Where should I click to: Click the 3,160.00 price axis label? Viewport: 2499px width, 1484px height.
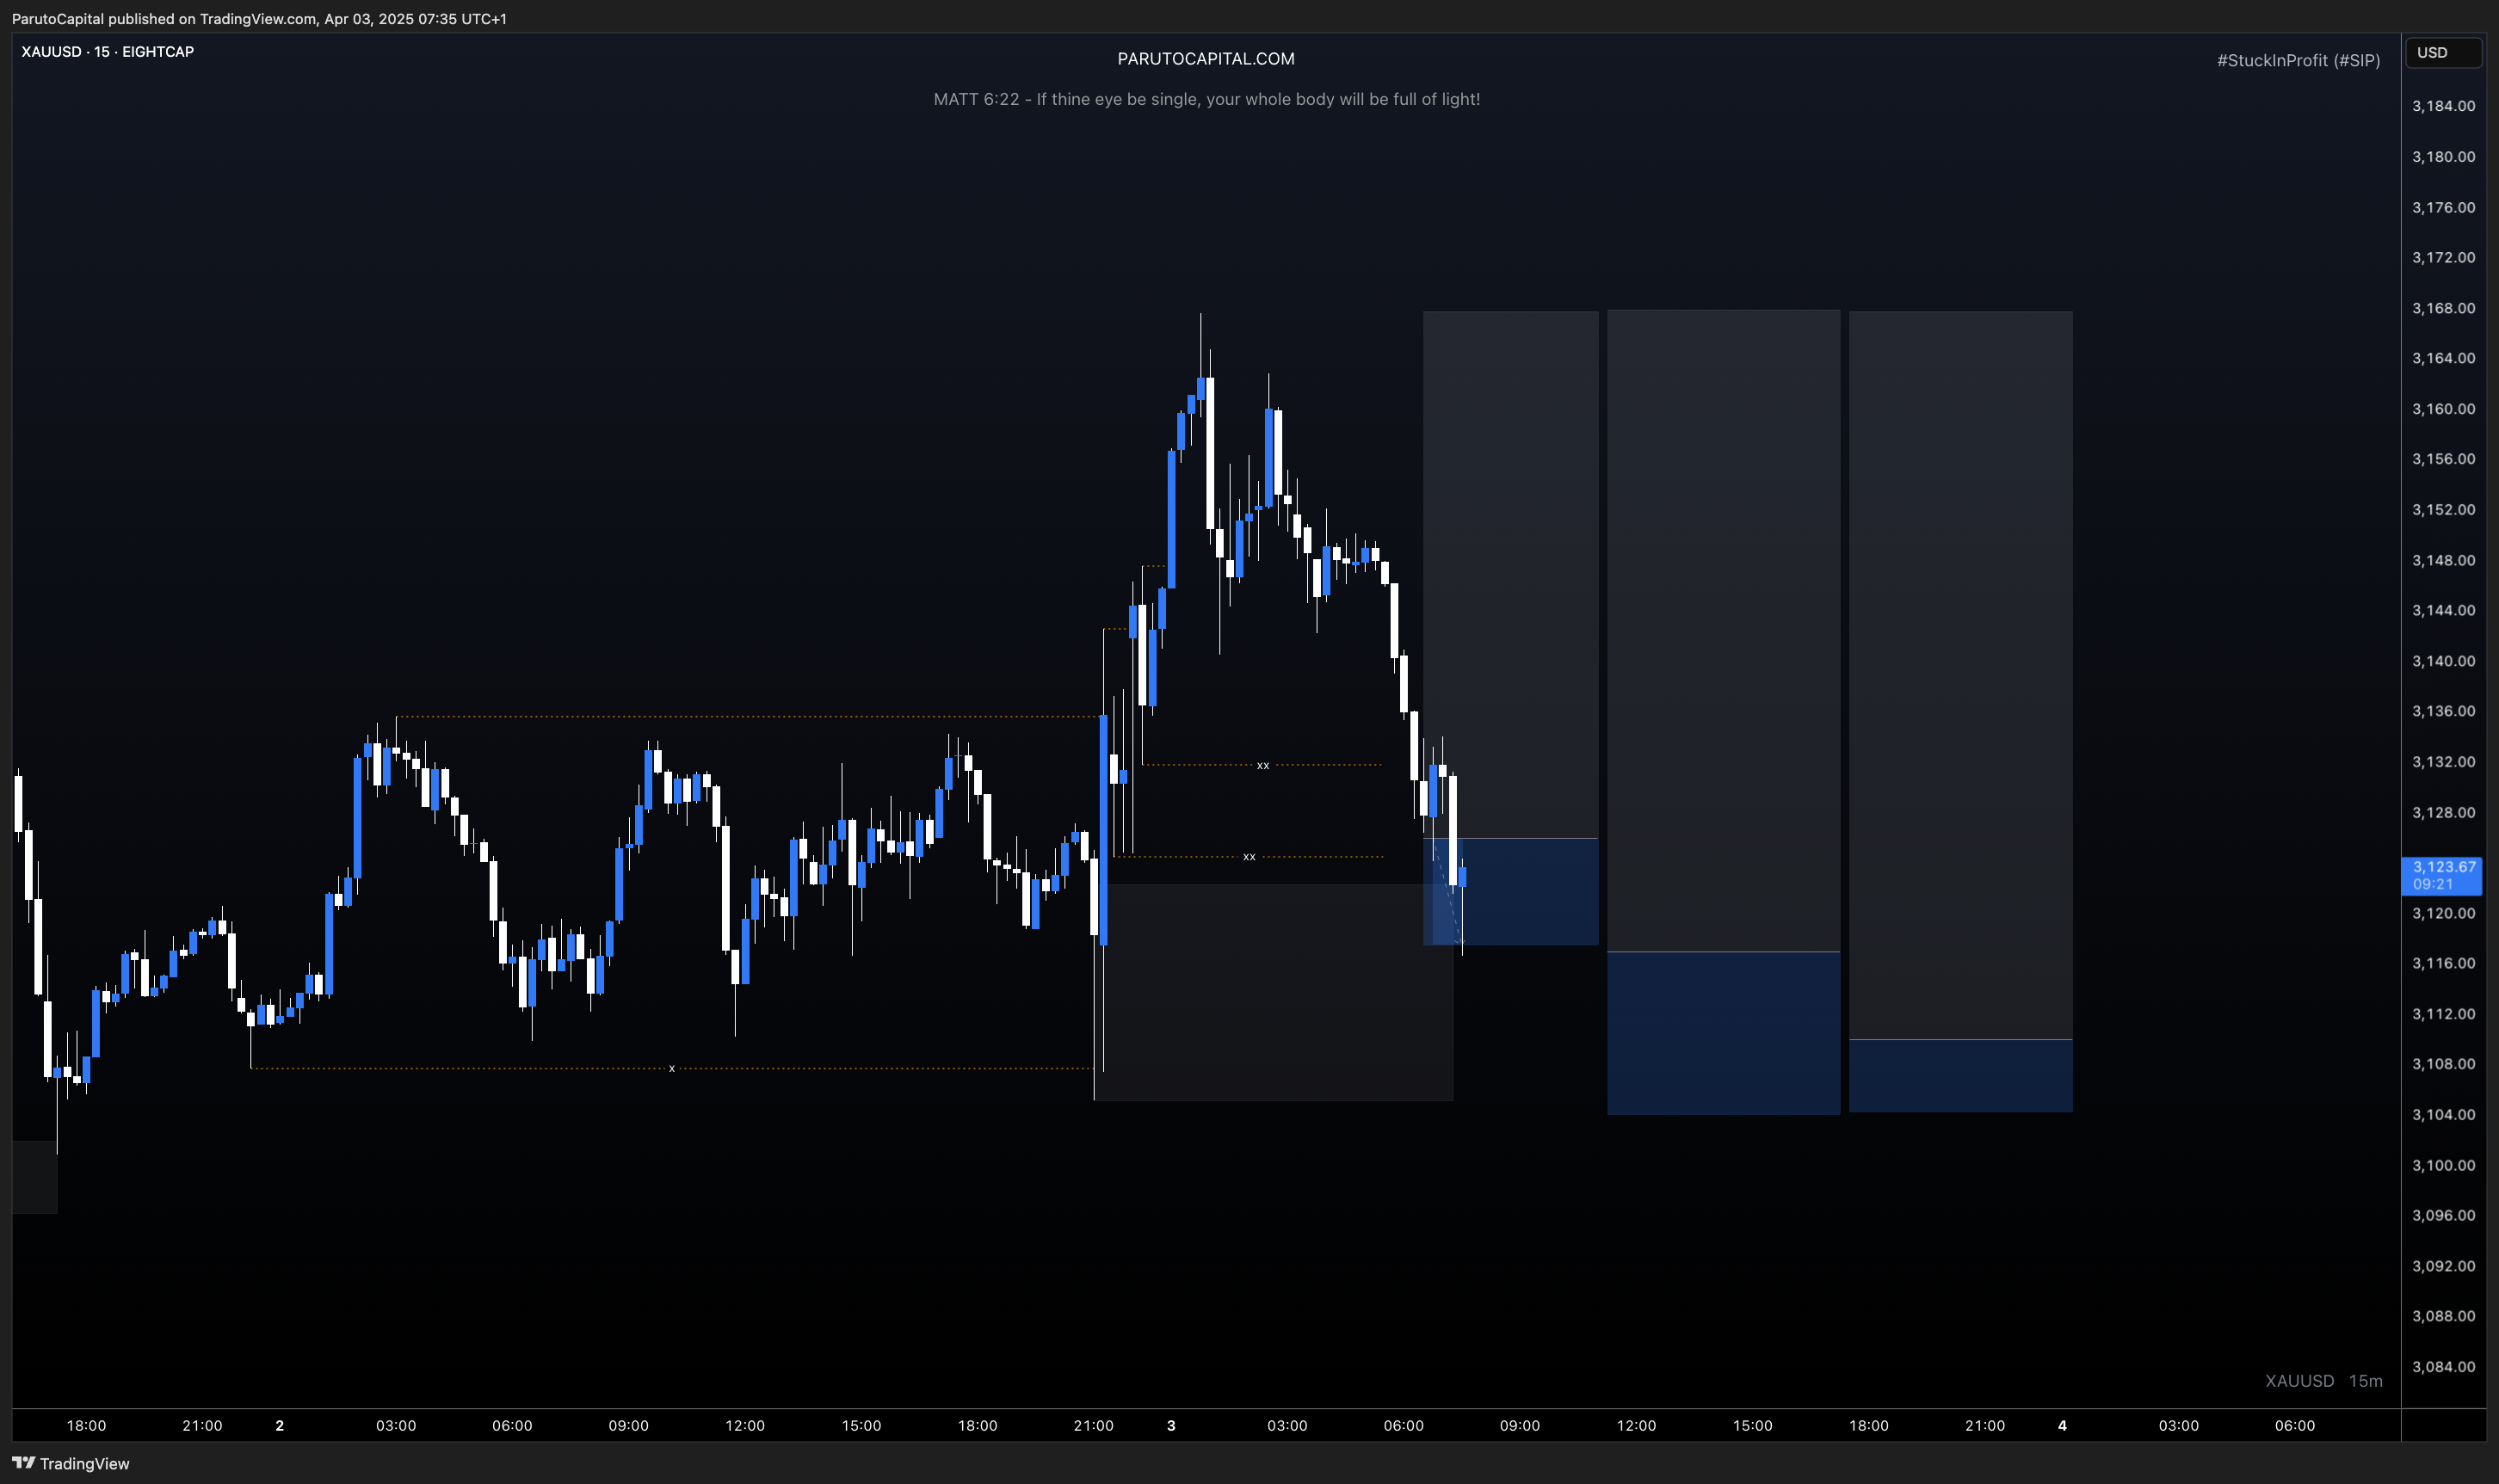[x=2443, y=409]
